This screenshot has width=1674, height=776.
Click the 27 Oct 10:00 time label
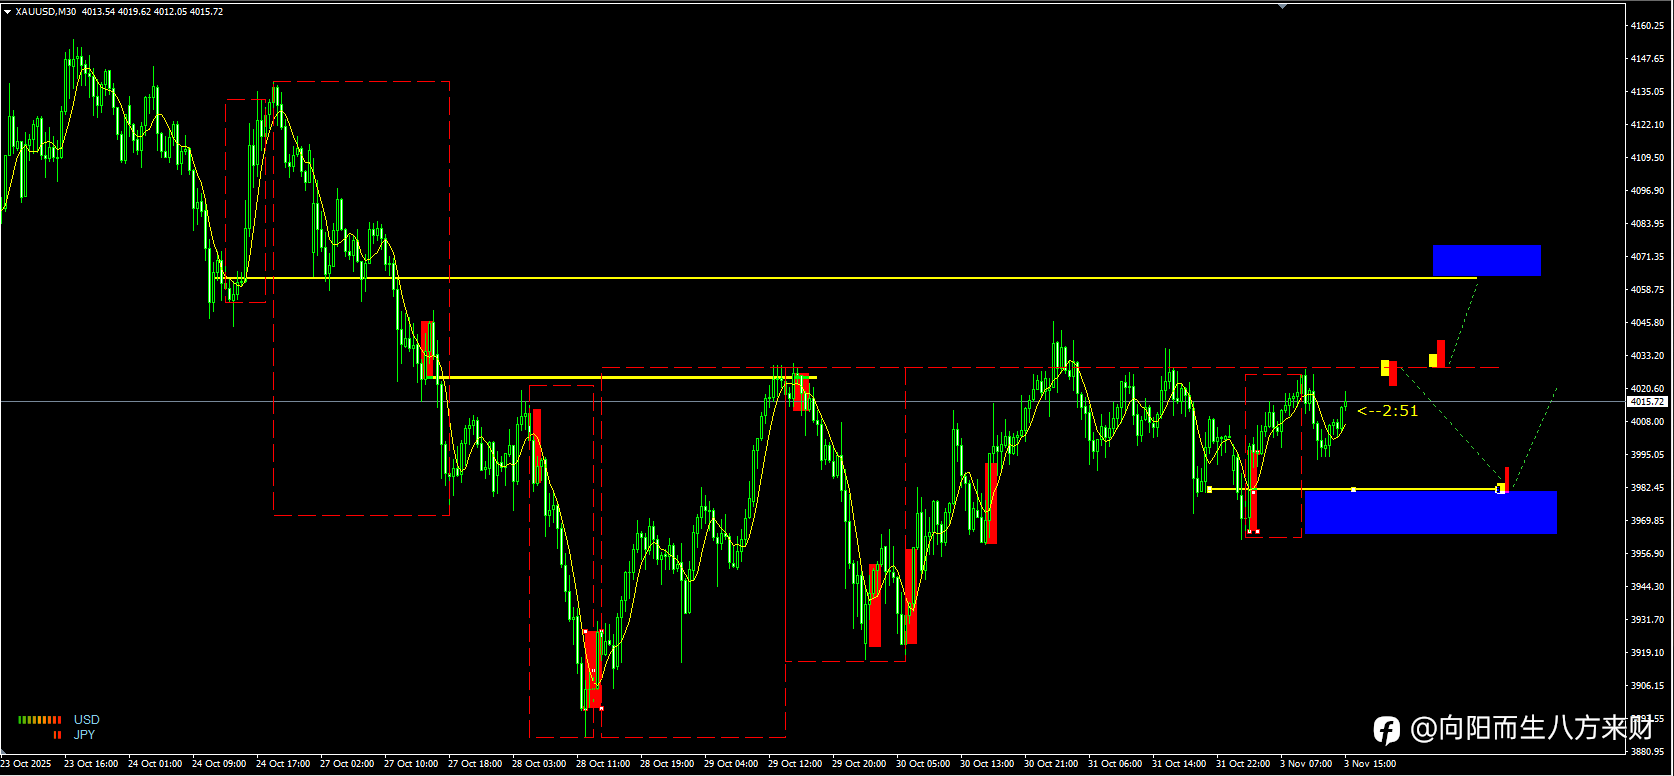coord(411,764)
